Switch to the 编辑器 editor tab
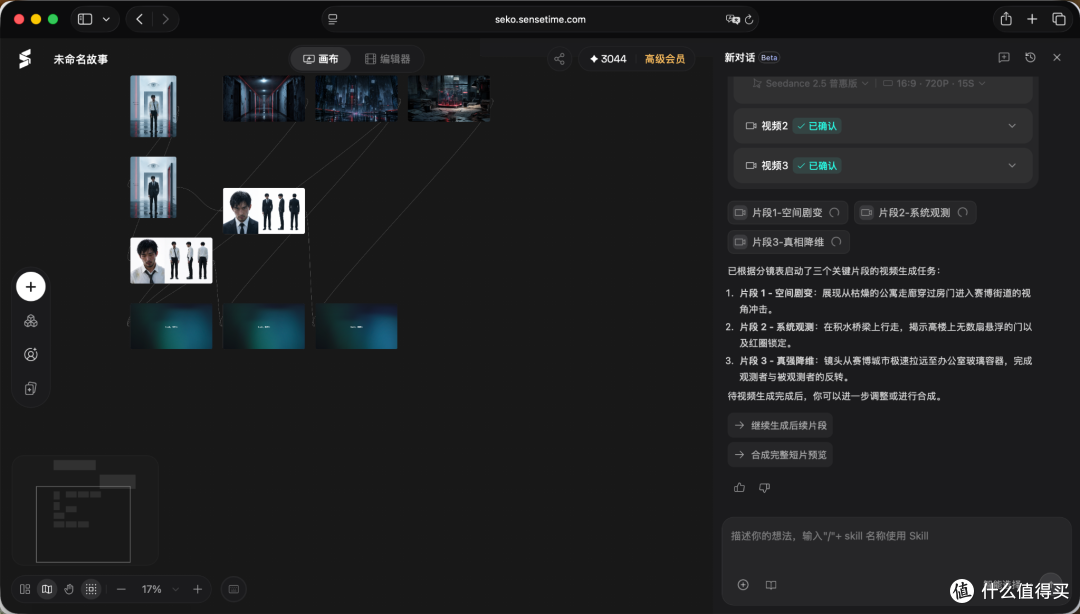1080x614 pixels. [x=387, y=59]
